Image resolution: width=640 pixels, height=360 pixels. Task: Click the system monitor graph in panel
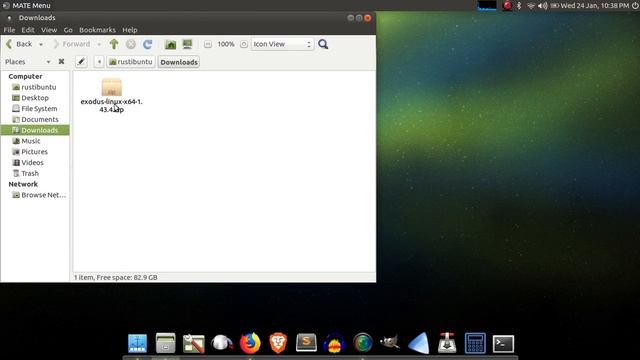pyautogui.click(x=487, y=5)
